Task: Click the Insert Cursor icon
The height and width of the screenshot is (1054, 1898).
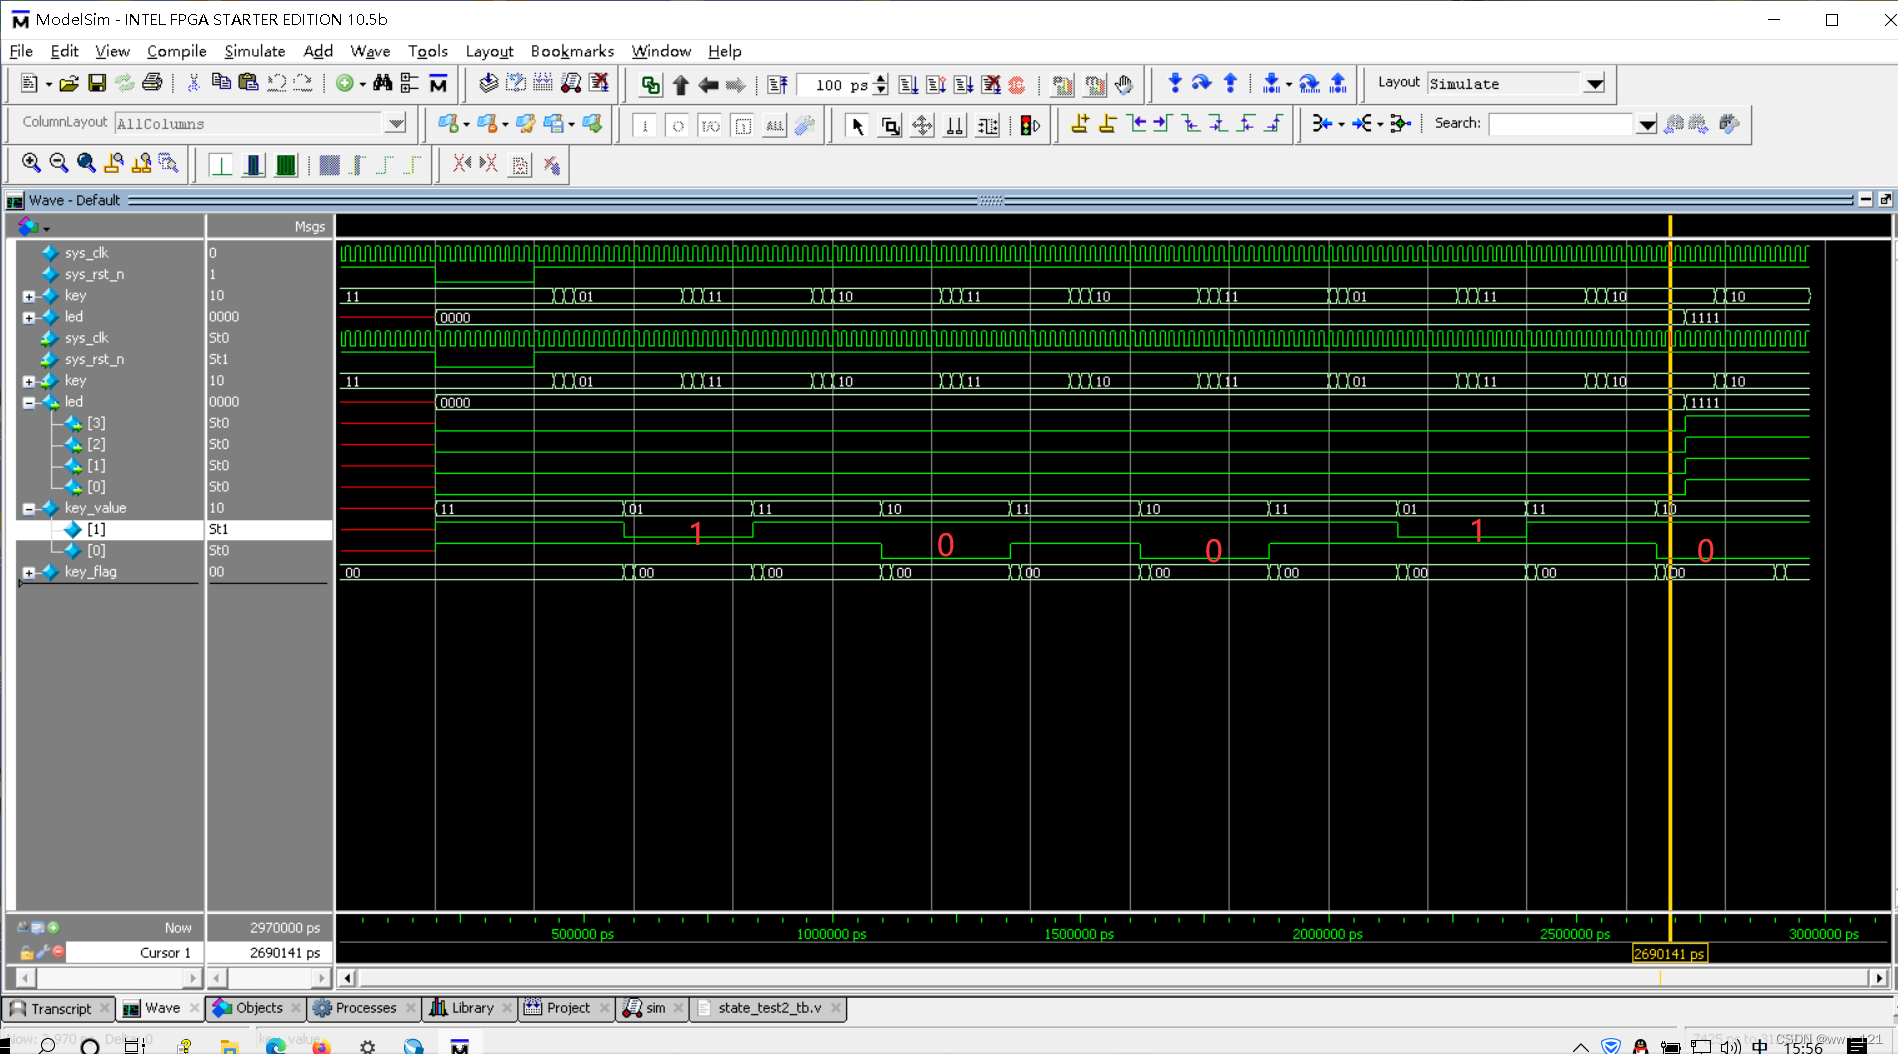Action: click(x=1080, y=124)
